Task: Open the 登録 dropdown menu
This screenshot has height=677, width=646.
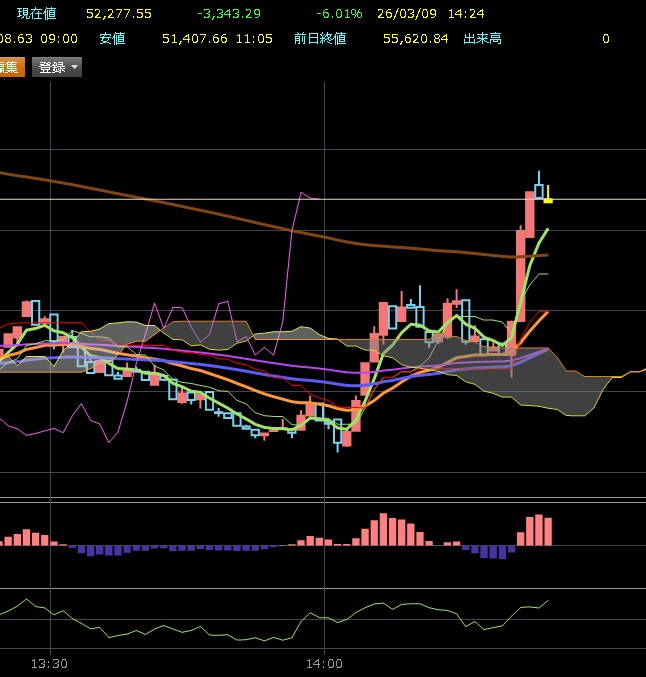Action: pos(57,67)
